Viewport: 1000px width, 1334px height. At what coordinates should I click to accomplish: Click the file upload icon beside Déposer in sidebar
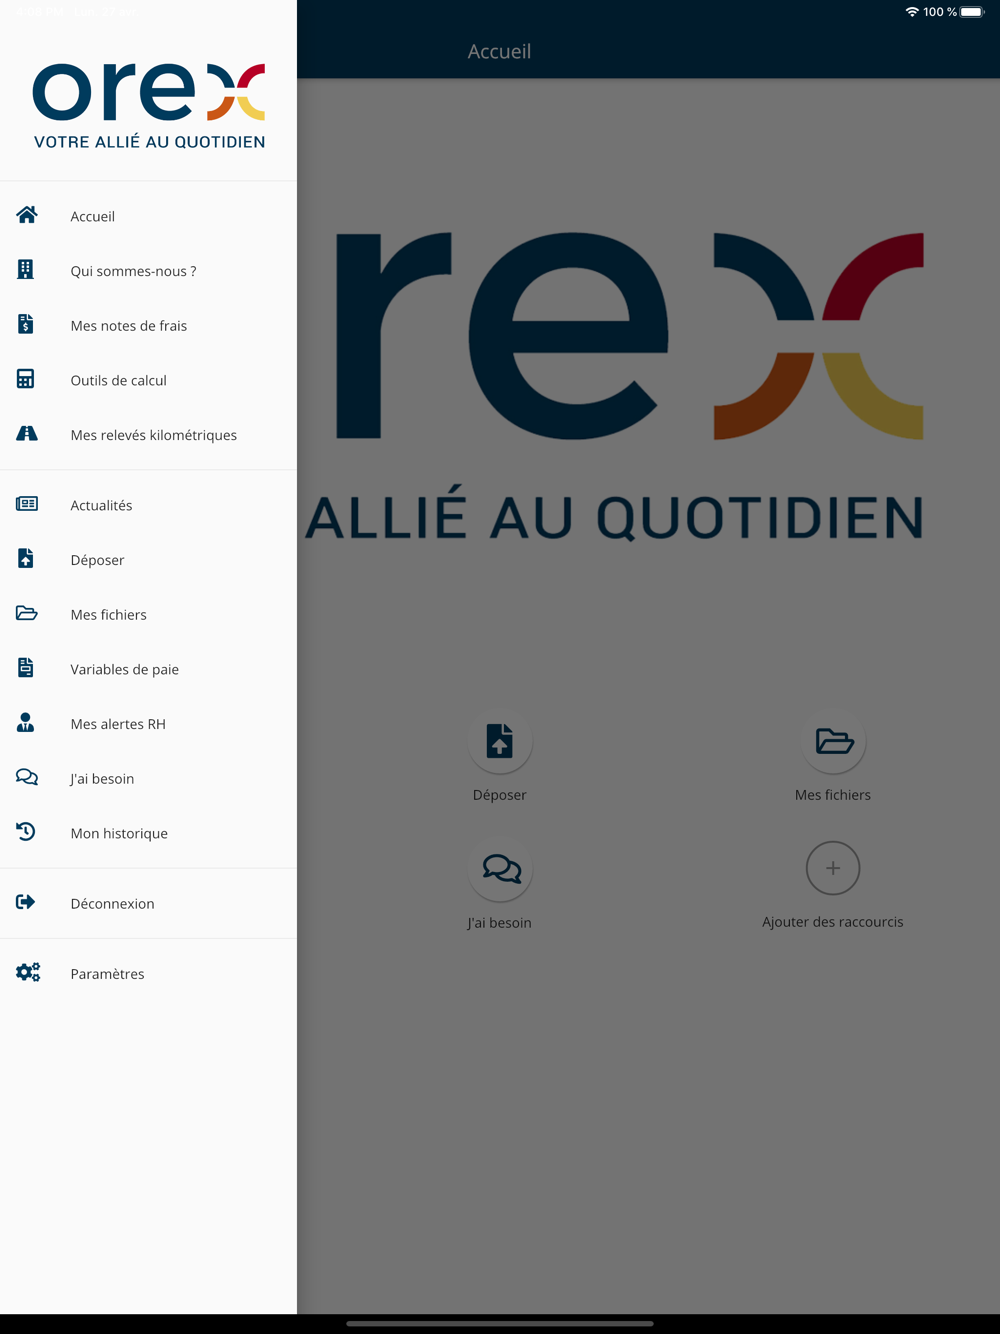point(26,558)
